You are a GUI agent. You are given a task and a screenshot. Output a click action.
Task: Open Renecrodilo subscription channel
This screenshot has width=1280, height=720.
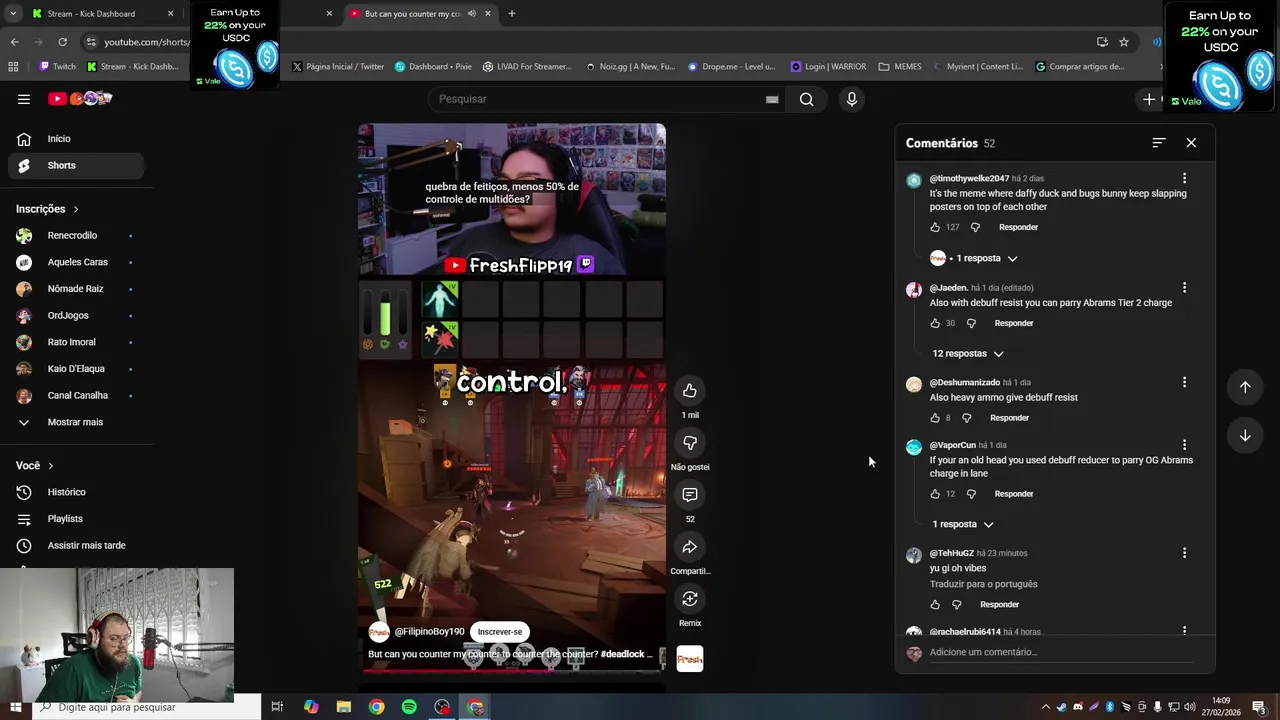click(x=75, y=236)
